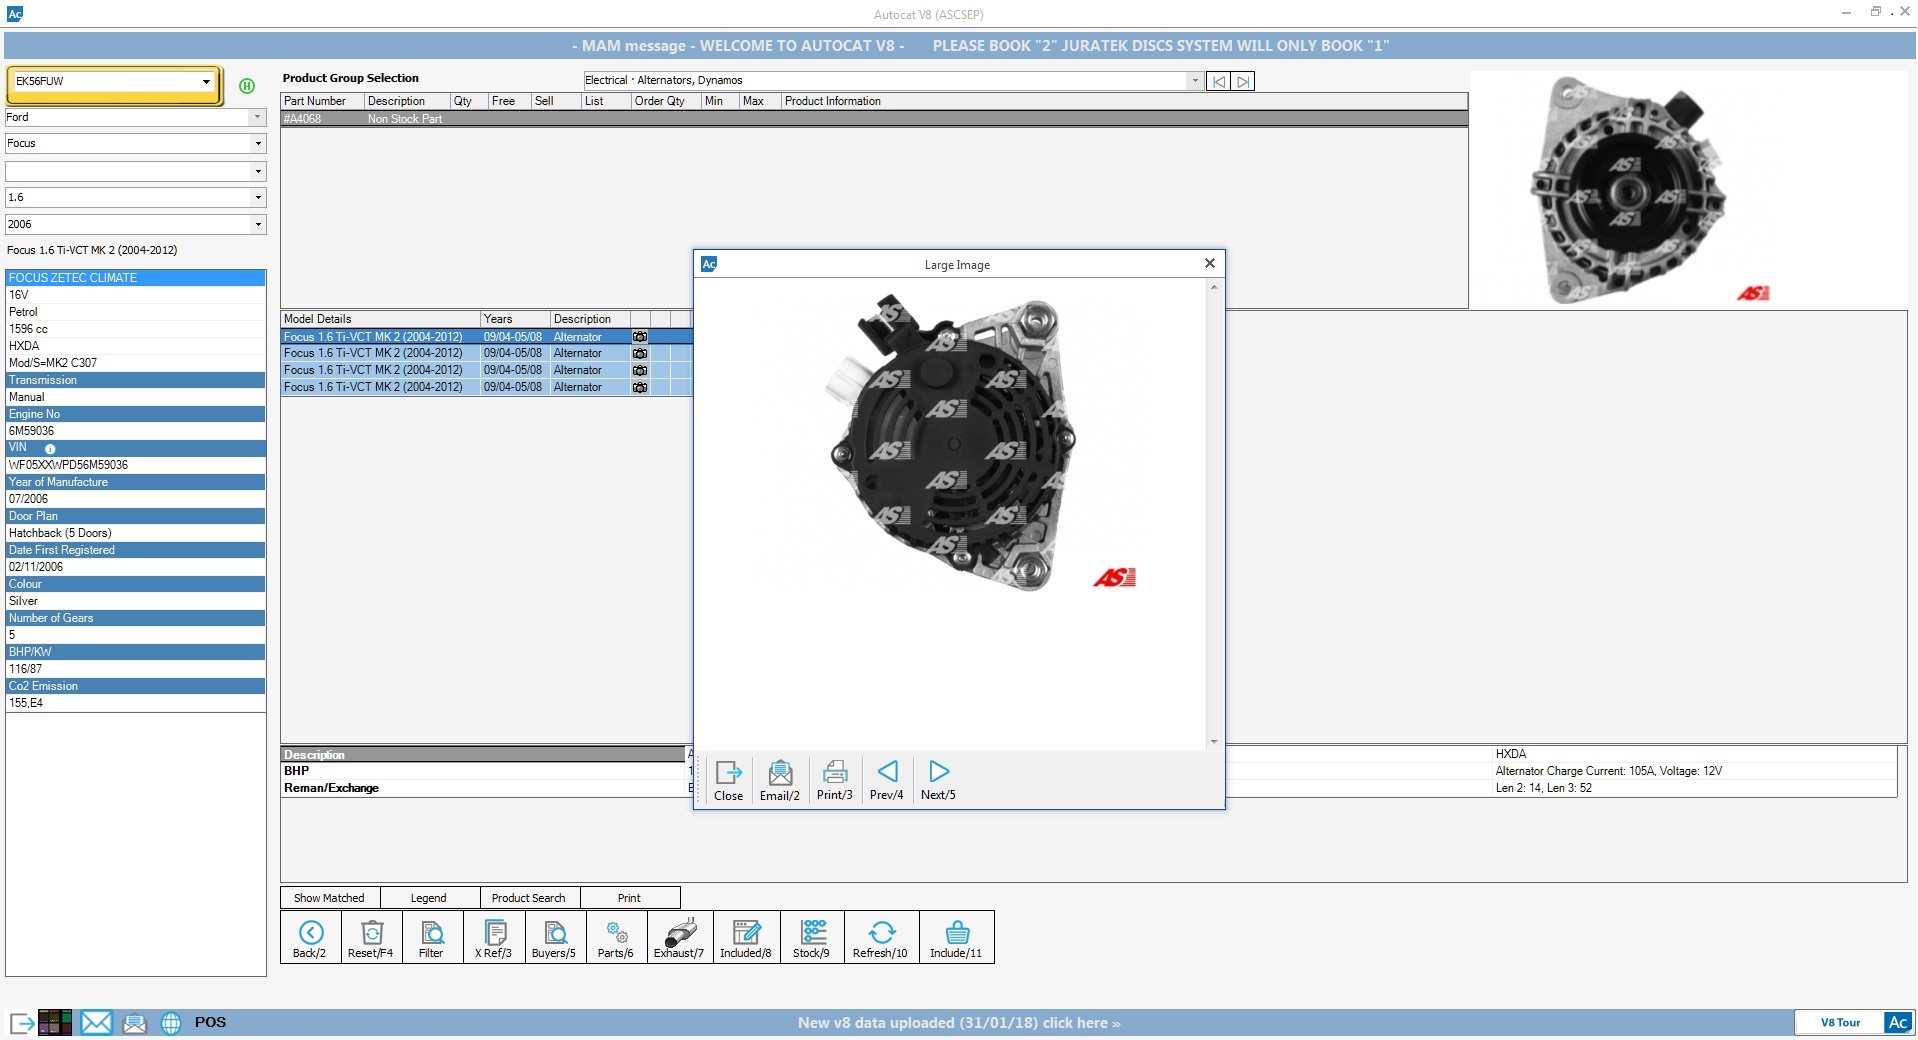Click the VIN value WF05XXWPD56M59036

(x=68, y=465)
